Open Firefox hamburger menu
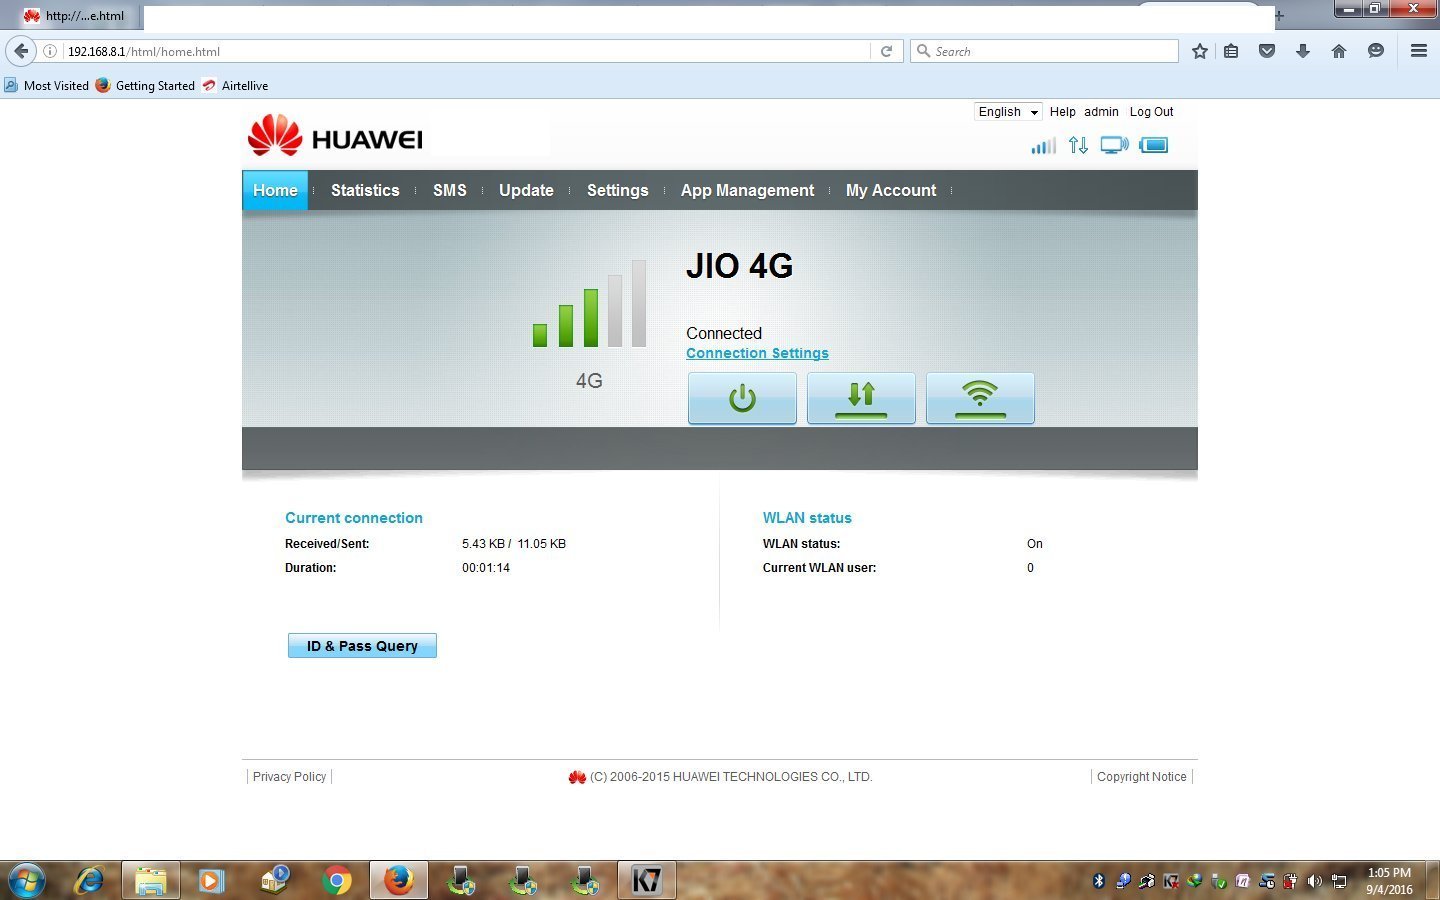Viewport: 1440px width, 900px height. (x=1418, y=51)
